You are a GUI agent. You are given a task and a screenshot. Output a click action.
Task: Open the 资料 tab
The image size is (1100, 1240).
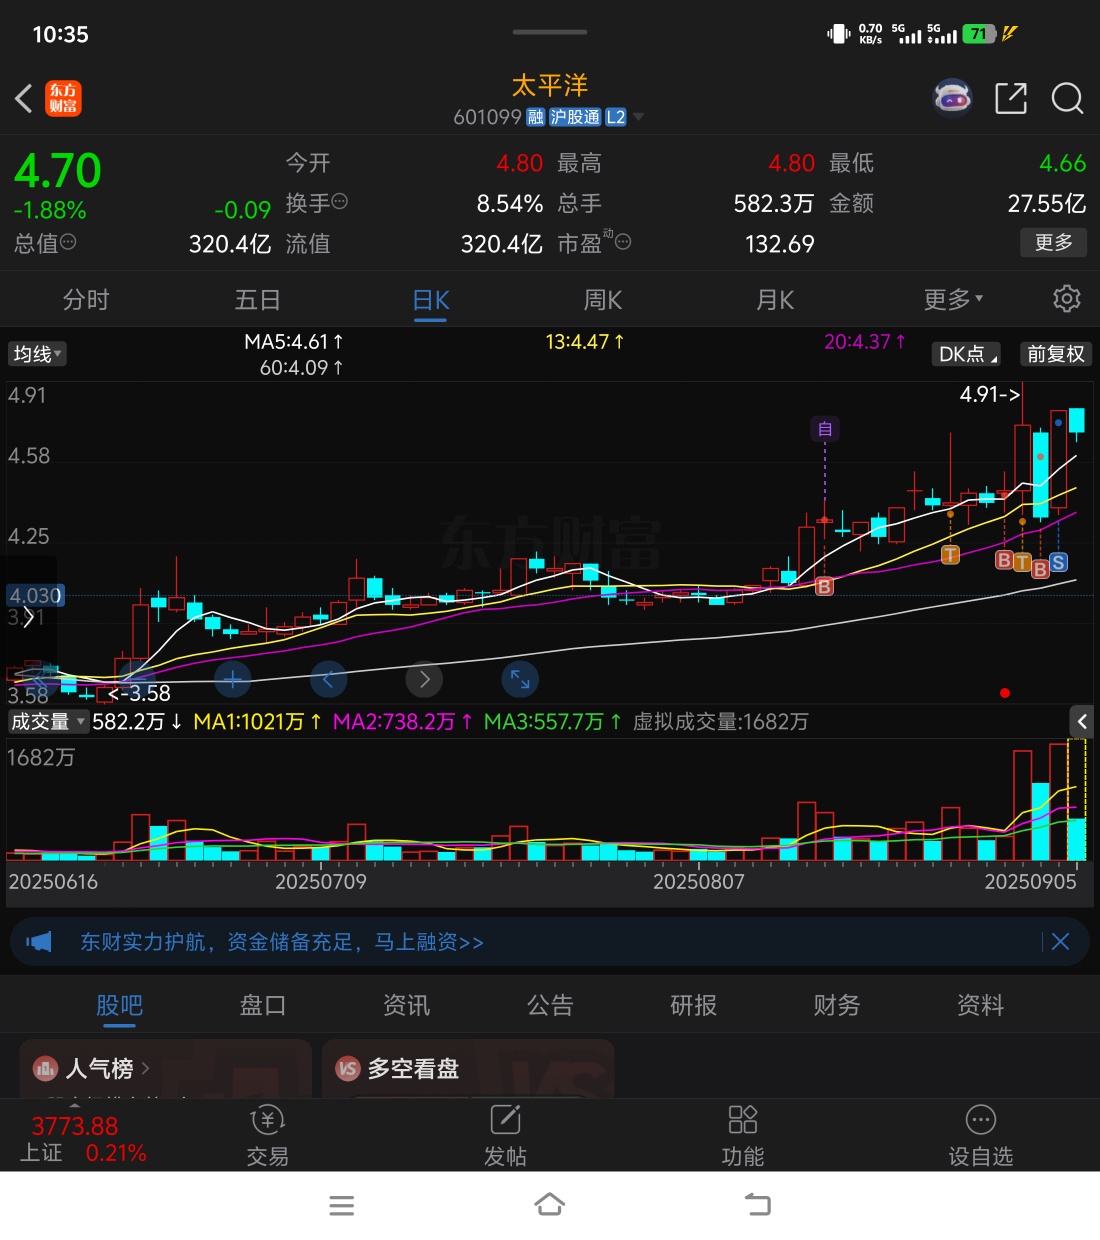pyautogui.click(x=980, y=1005)
